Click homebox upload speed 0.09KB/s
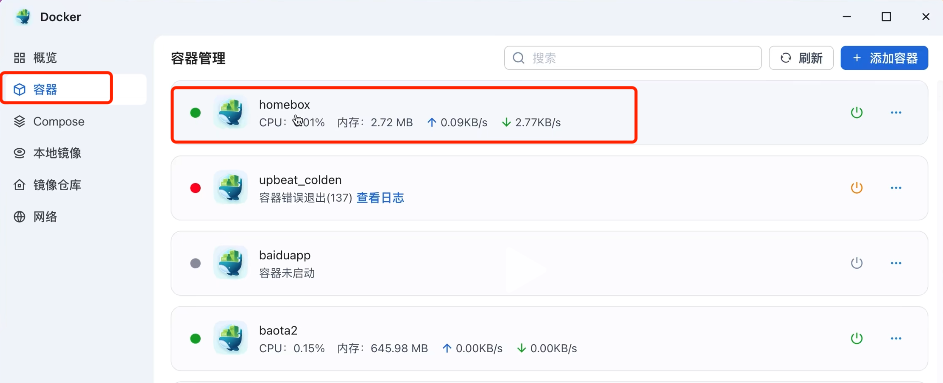 pyautogui.click(x=464, y=123)
